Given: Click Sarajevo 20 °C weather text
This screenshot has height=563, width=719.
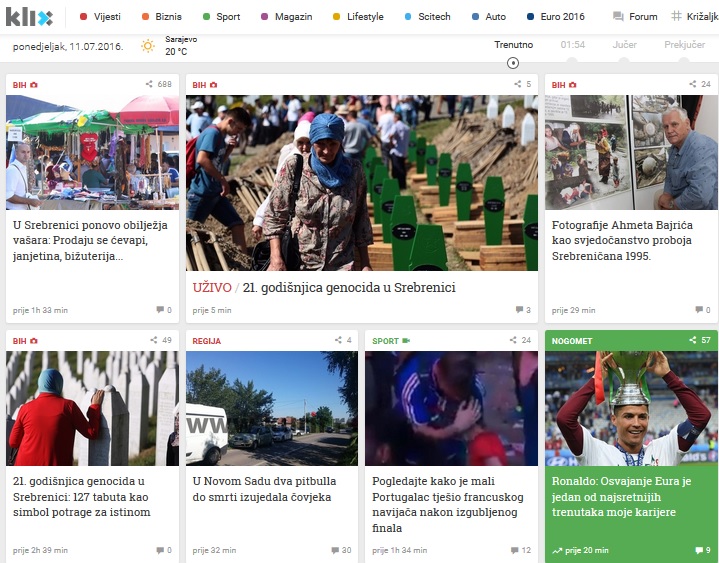Looking at the screenshot, I should 181,46.
